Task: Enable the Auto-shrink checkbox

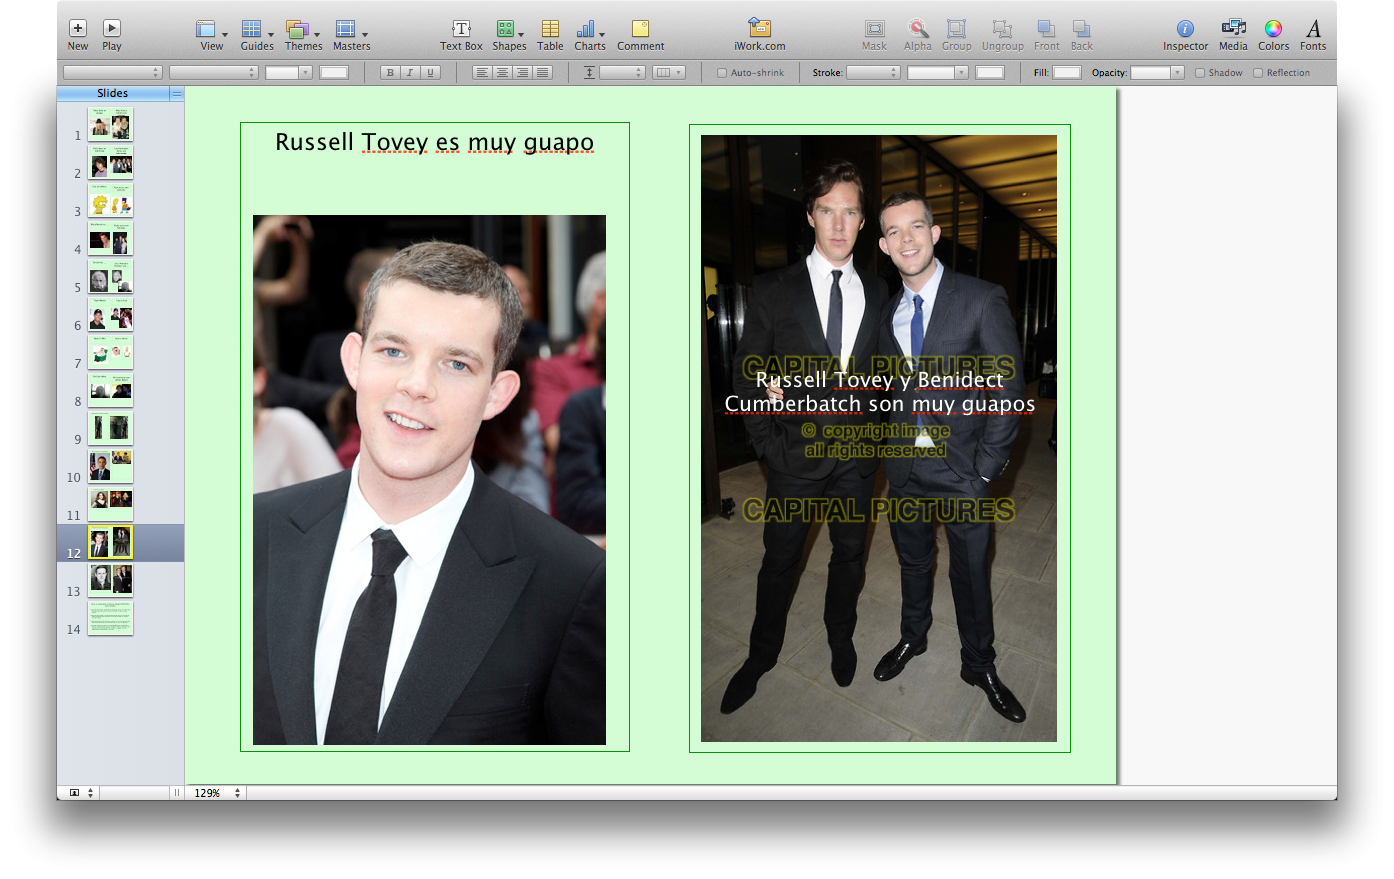Action: coord(722,73)
